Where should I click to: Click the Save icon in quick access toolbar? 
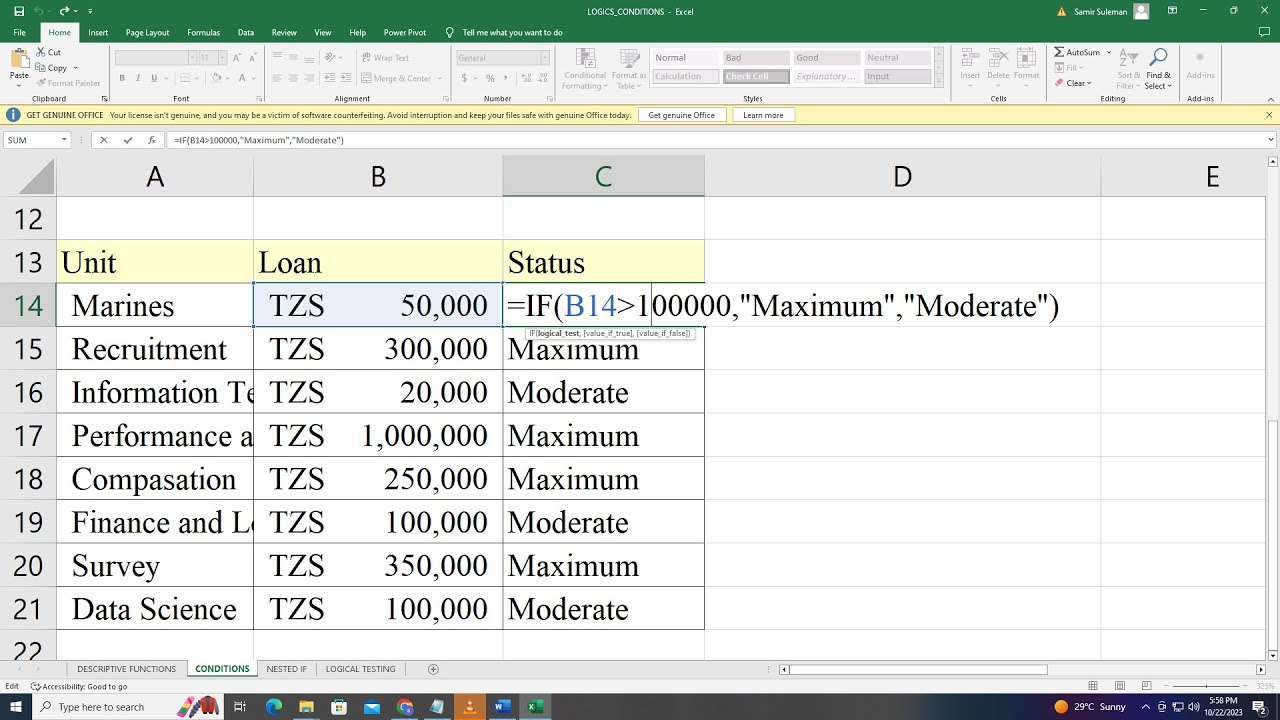(17, 11)
